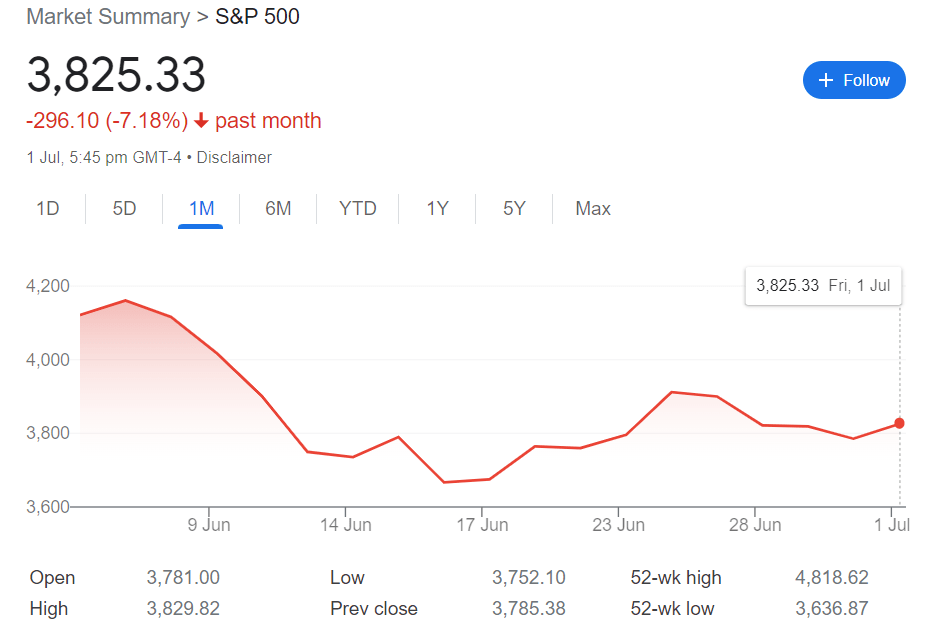925x635 pixels.
Task: Open the 6M range tab
Action: (278, 209)
